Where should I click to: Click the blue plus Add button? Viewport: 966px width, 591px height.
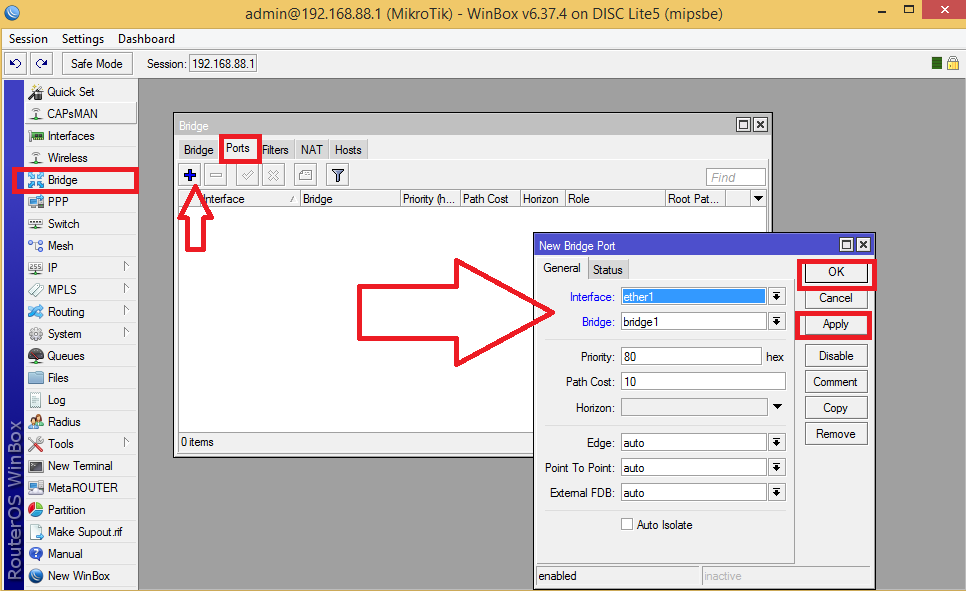tap(190, 175)
